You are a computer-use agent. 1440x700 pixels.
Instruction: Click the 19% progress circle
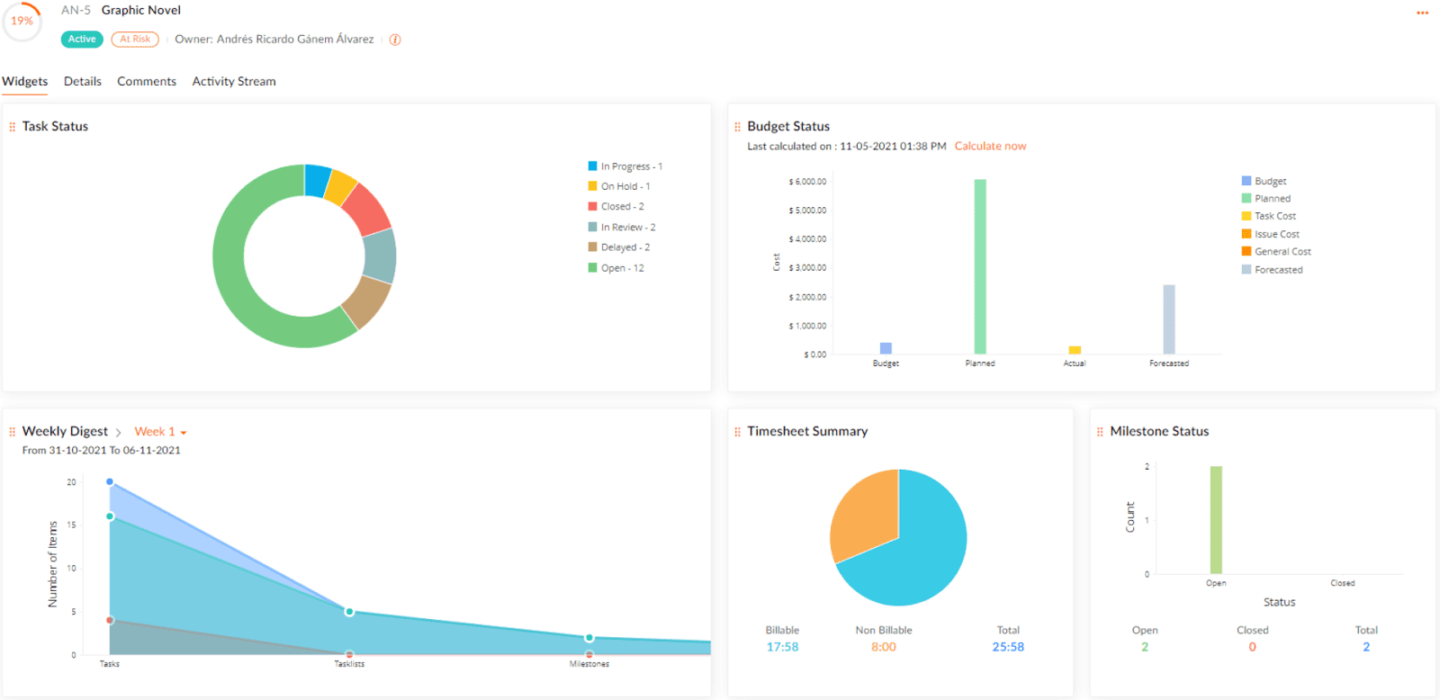click(22, 21)
